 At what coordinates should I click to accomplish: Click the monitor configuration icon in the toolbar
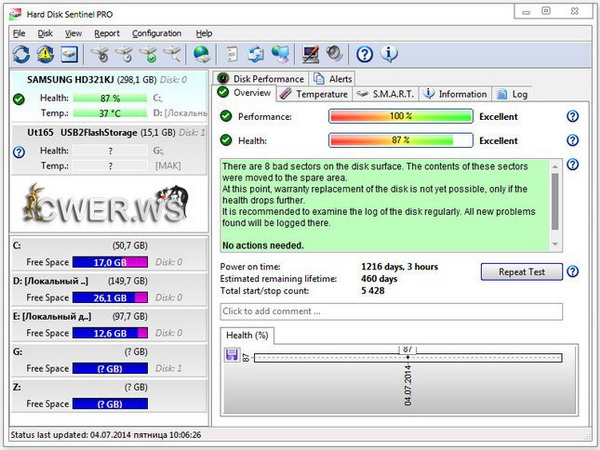click(311, 54)
